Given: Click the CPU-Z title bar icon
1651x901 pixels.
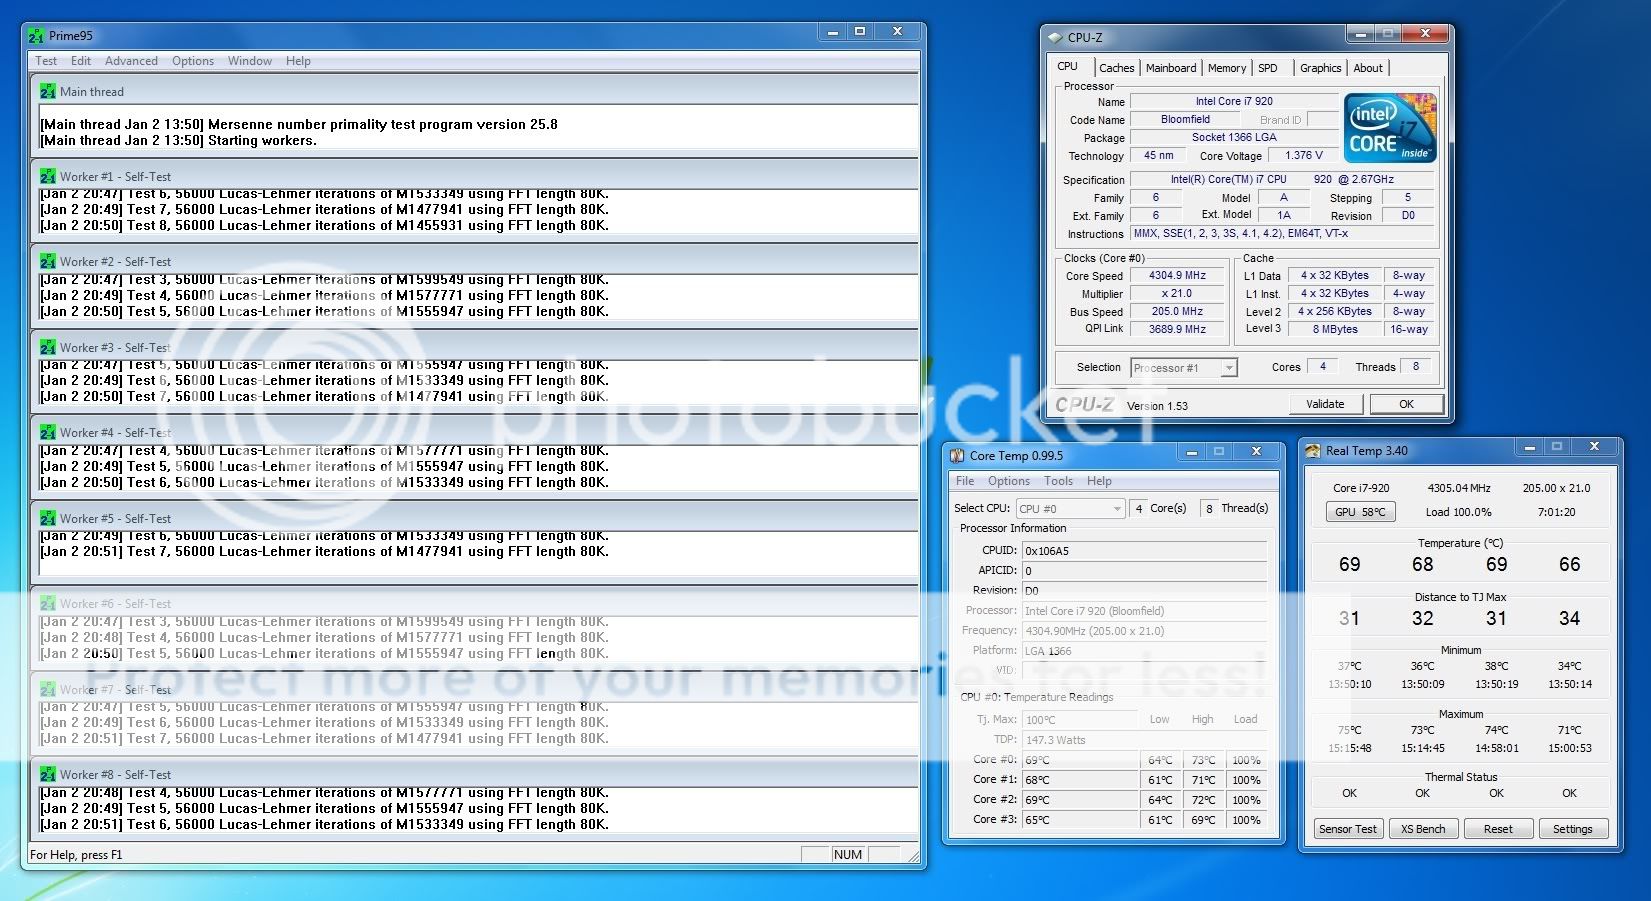Looking at the screenshot, I should click(x=1055, y=38).
